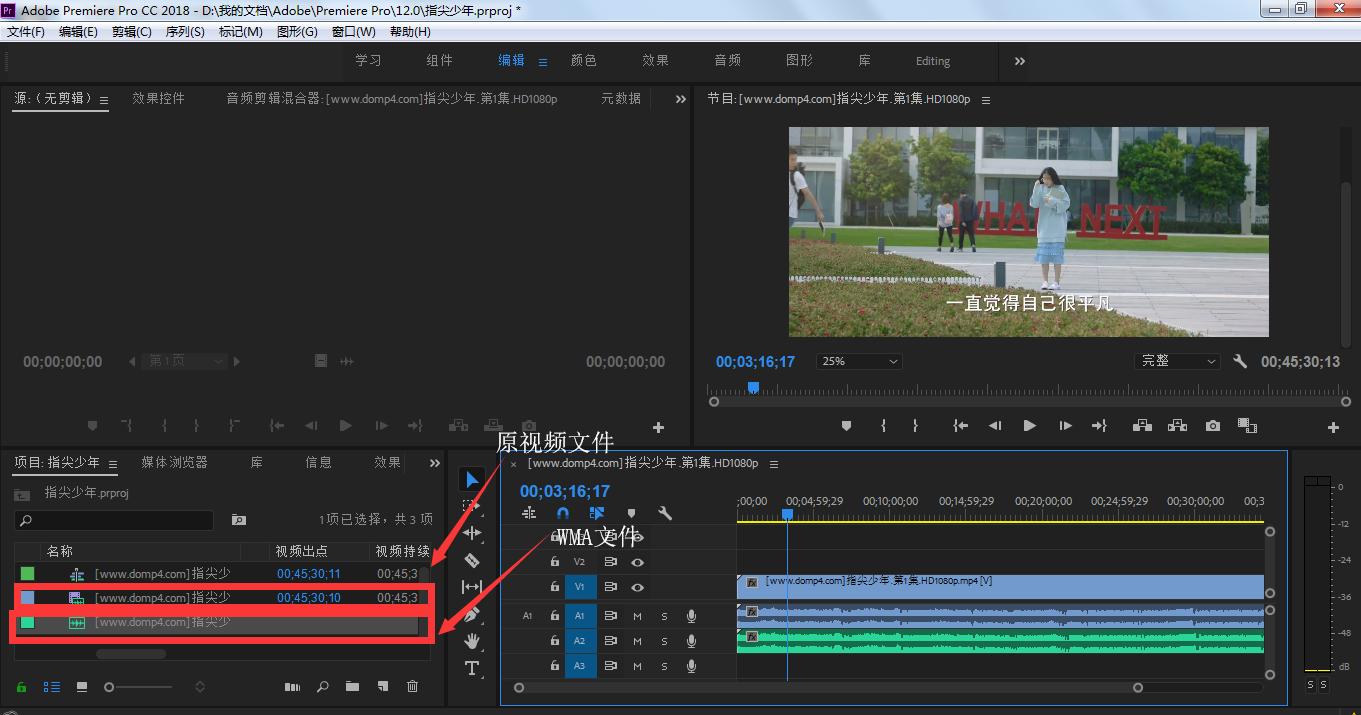Image resolution: width=1361 pixels, height=715 pixels.
Task: Add a marker in the Program monitor
Action: (846, 425)
